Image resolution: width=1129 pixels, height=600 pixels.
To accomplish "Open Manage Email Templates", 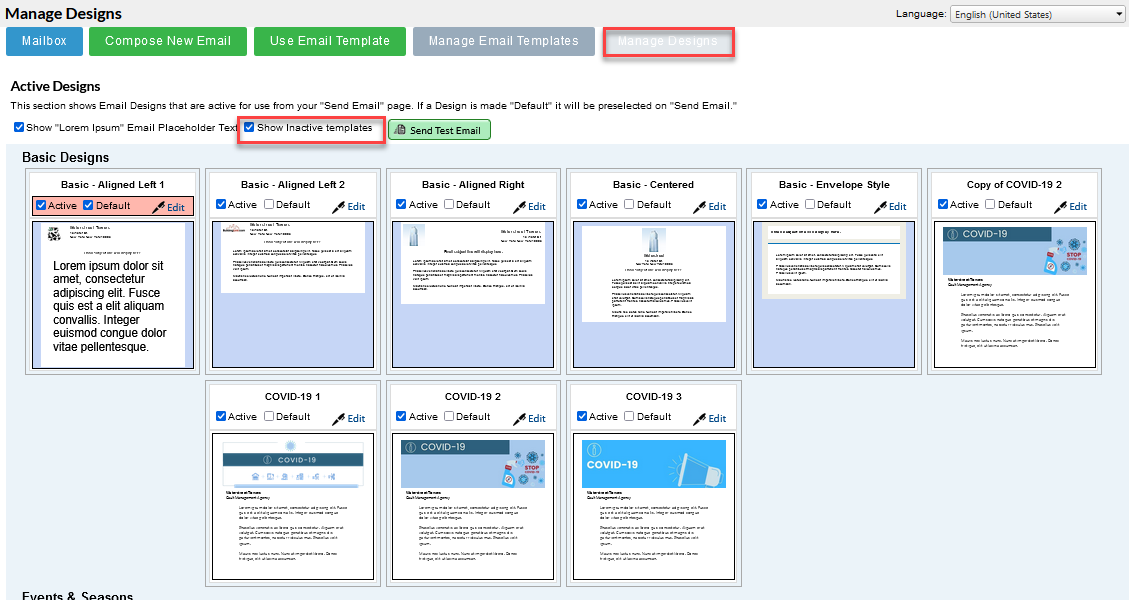I will click(503, 41).
